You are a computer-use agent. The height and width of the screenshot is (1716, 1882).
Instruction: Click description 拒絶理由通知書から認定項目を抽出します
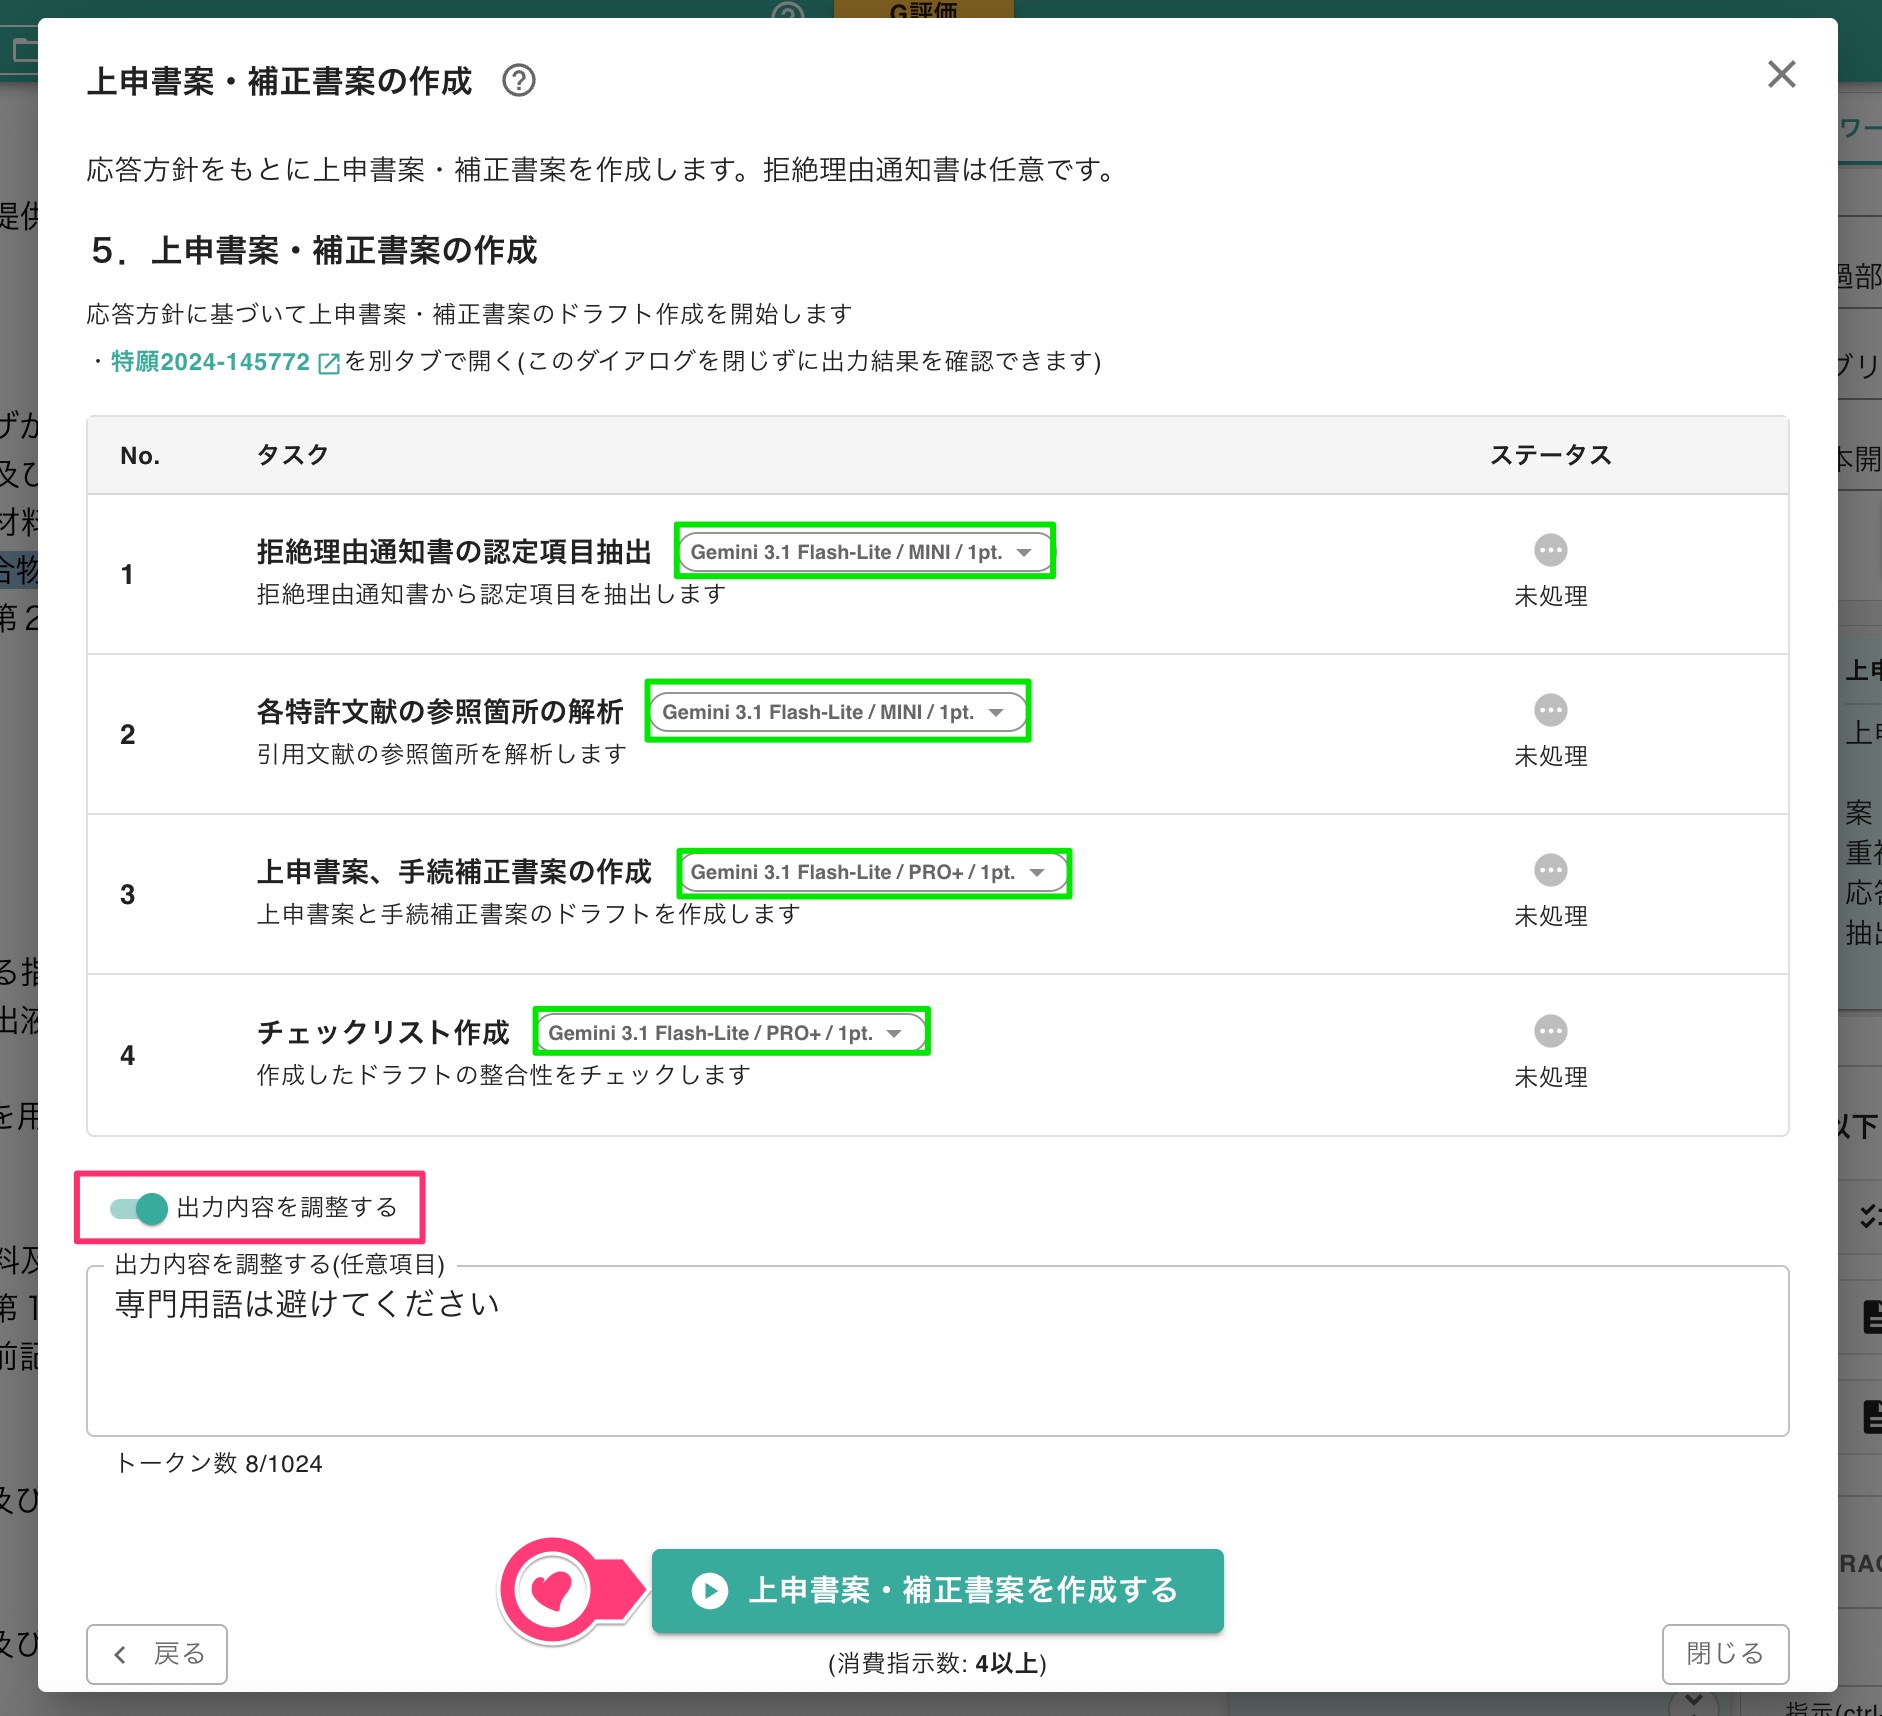click(x=491, y=594)
